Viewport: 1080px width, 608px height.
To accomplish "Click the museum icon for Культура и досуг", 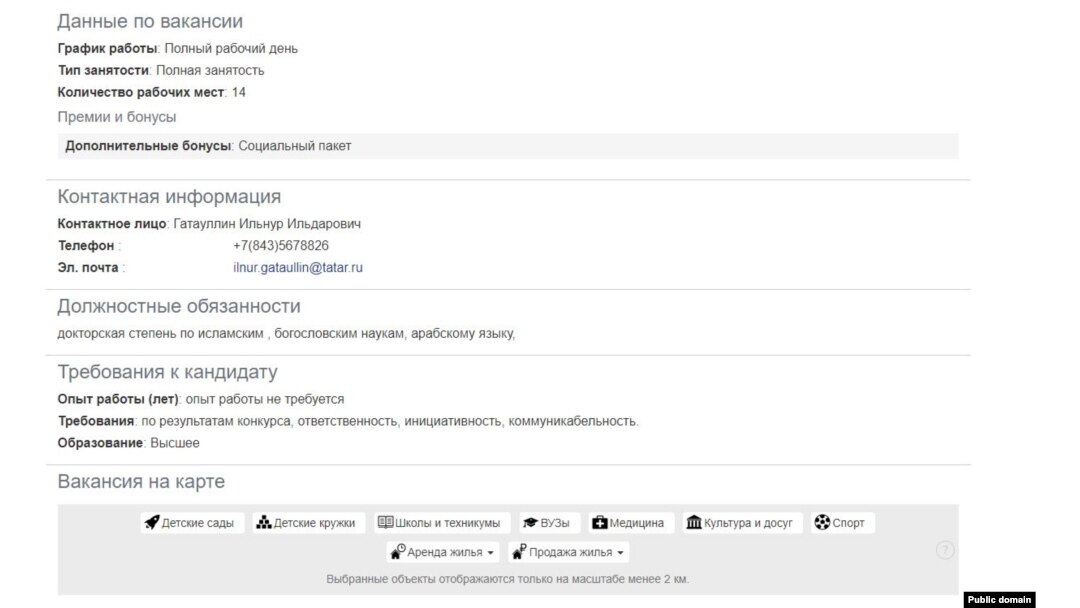I will coord(694,523).
